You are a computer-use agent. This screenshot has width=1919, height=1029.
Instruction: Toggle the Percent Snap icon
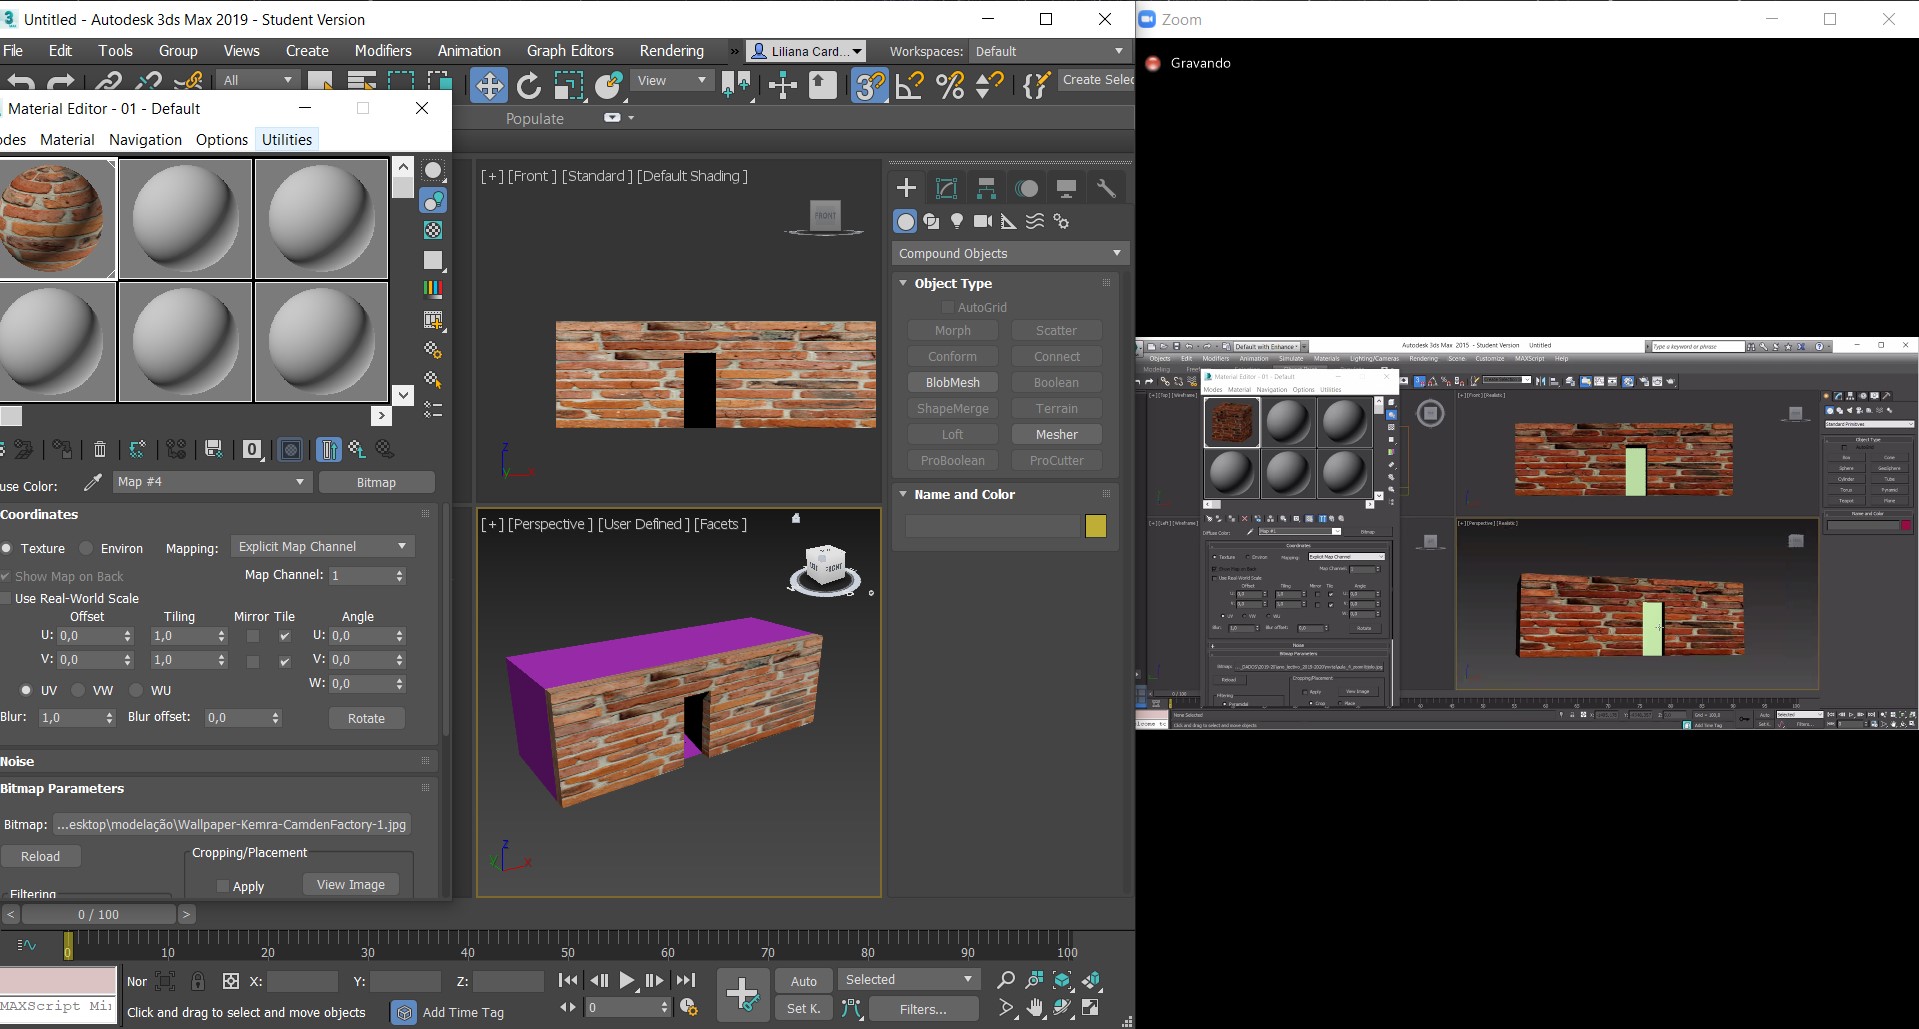pyautogui.click(x=950, y=86)
